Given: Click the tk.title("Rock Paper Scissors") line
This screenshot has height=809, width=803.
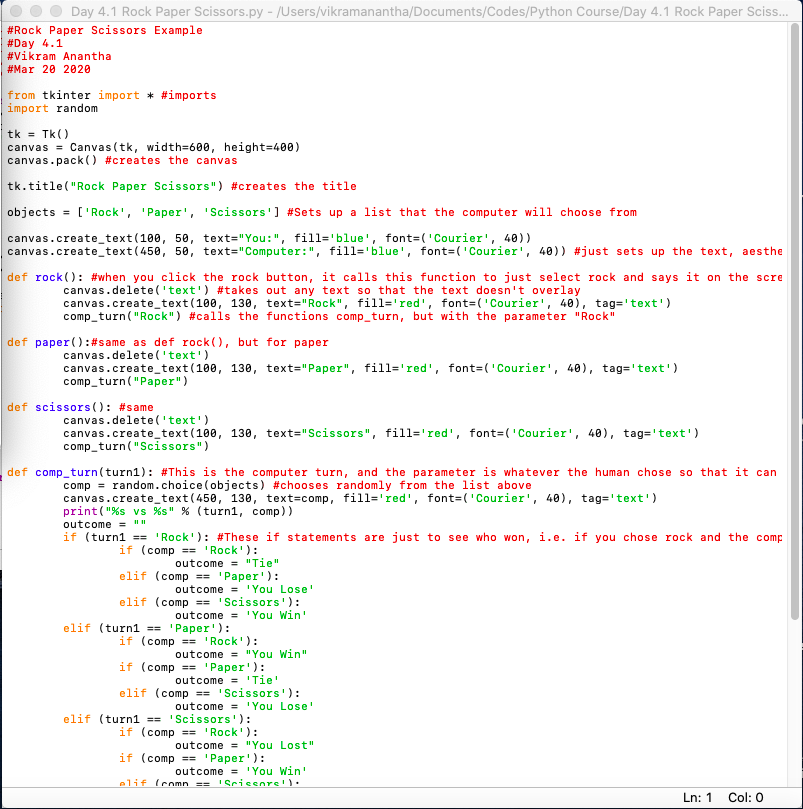Looking at the screenshot, I should (x=182, y=186).
